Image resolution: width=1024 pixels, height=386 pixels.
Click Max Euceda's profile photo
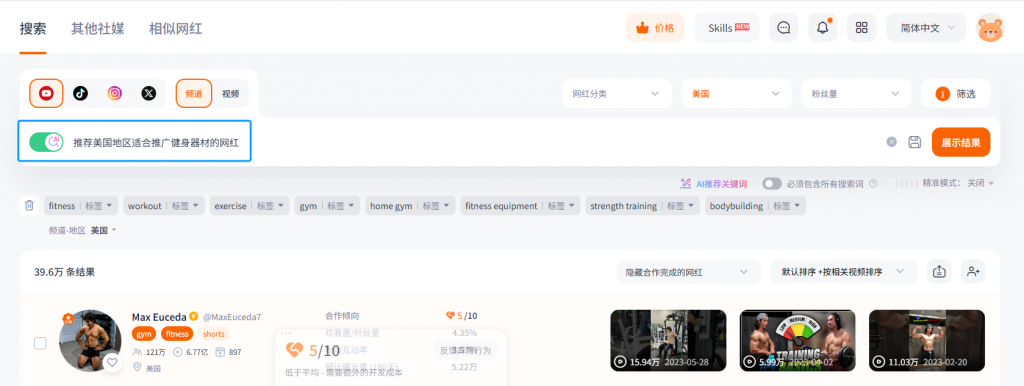click(90, 340)
